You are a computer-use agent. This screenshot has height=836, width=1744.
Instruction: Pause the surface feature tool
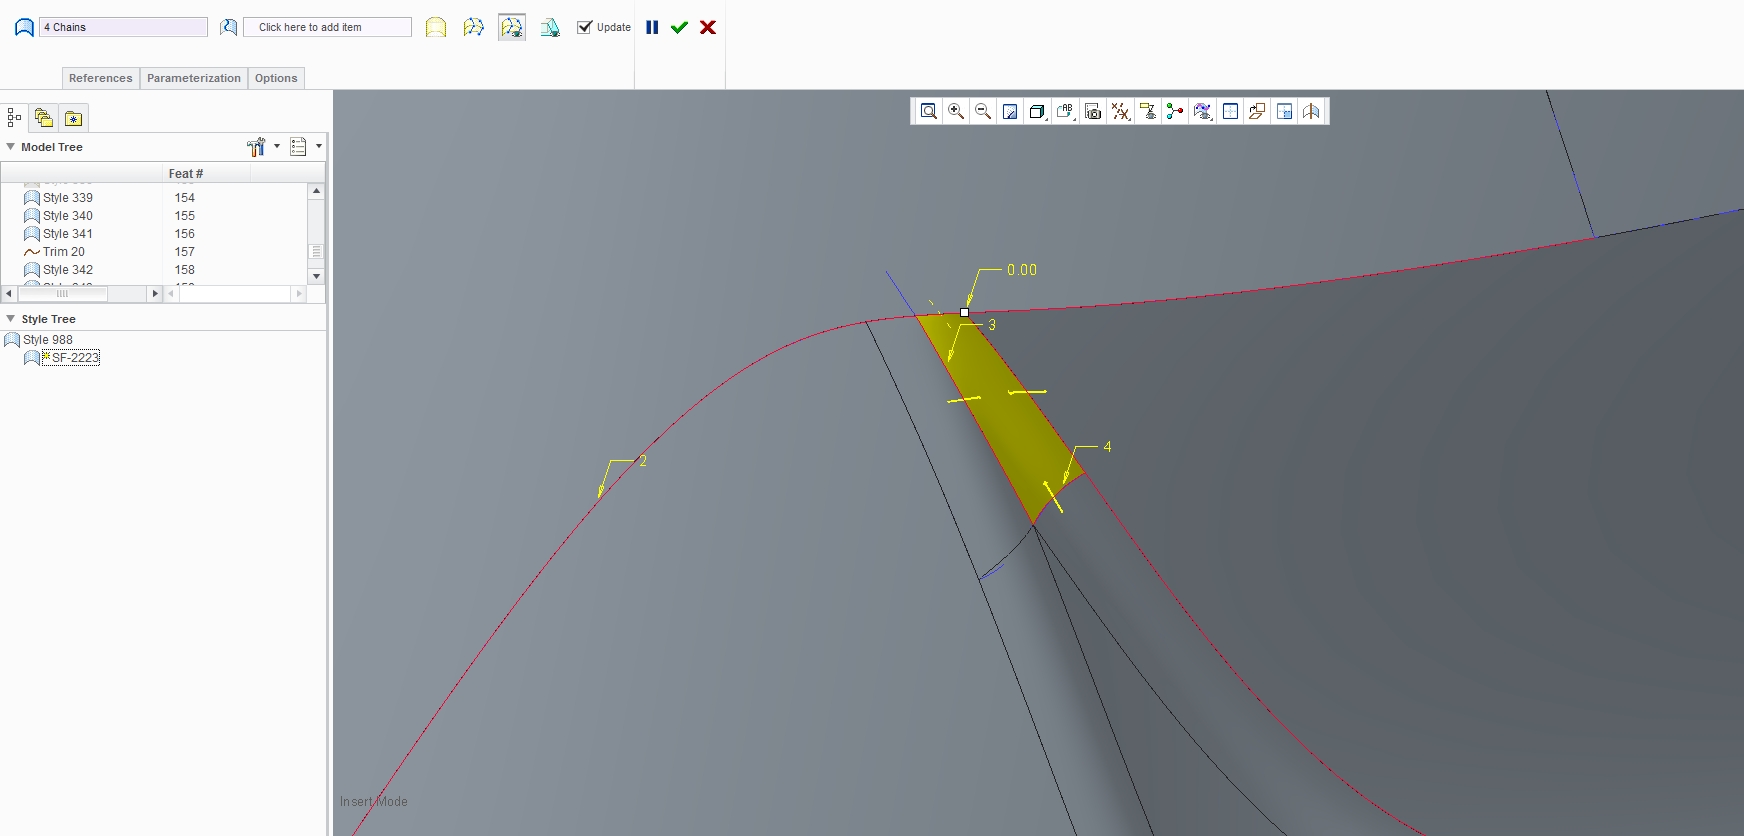tap(652, 27)
